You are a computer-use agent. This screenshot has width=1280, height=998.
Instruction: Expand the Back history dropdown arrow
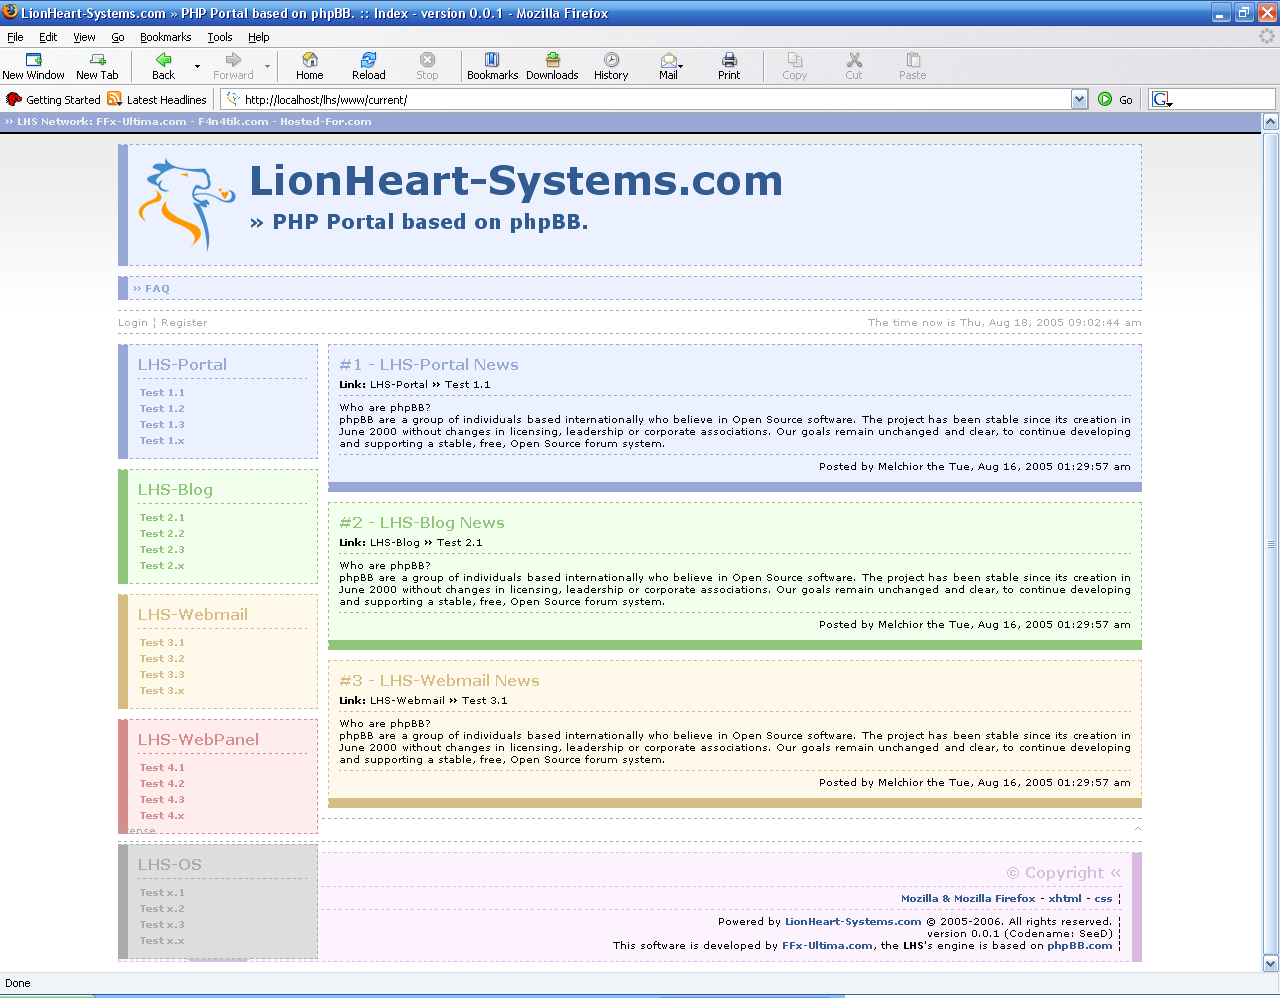pos(197,67)
